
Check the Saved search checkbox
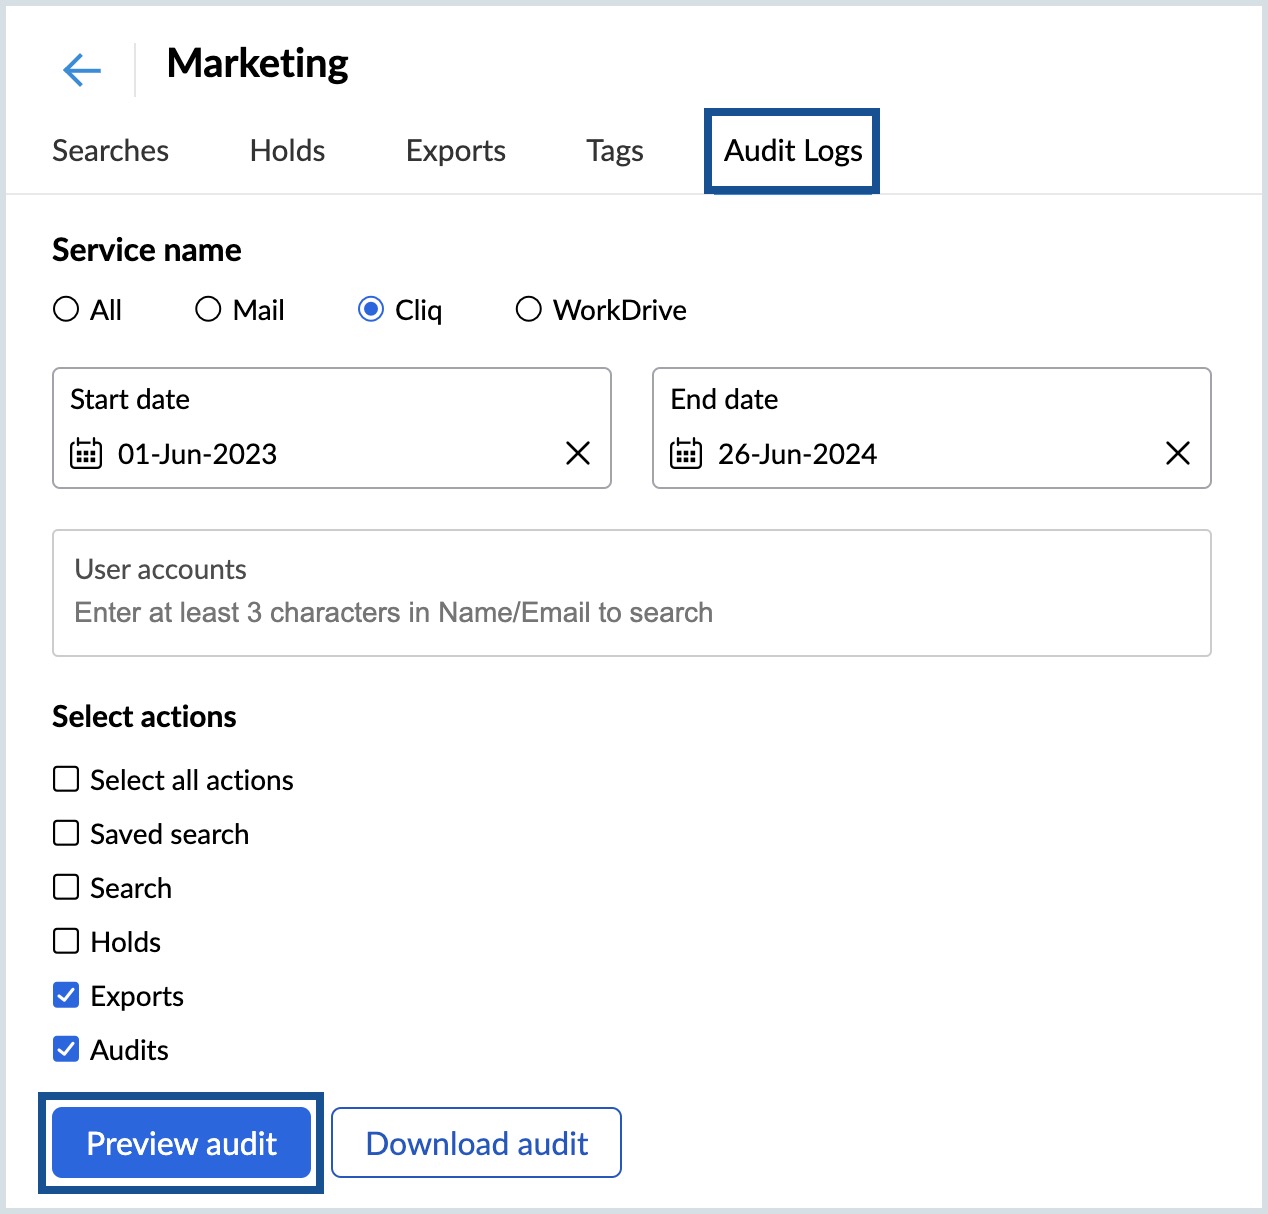(x=66, y=833)
